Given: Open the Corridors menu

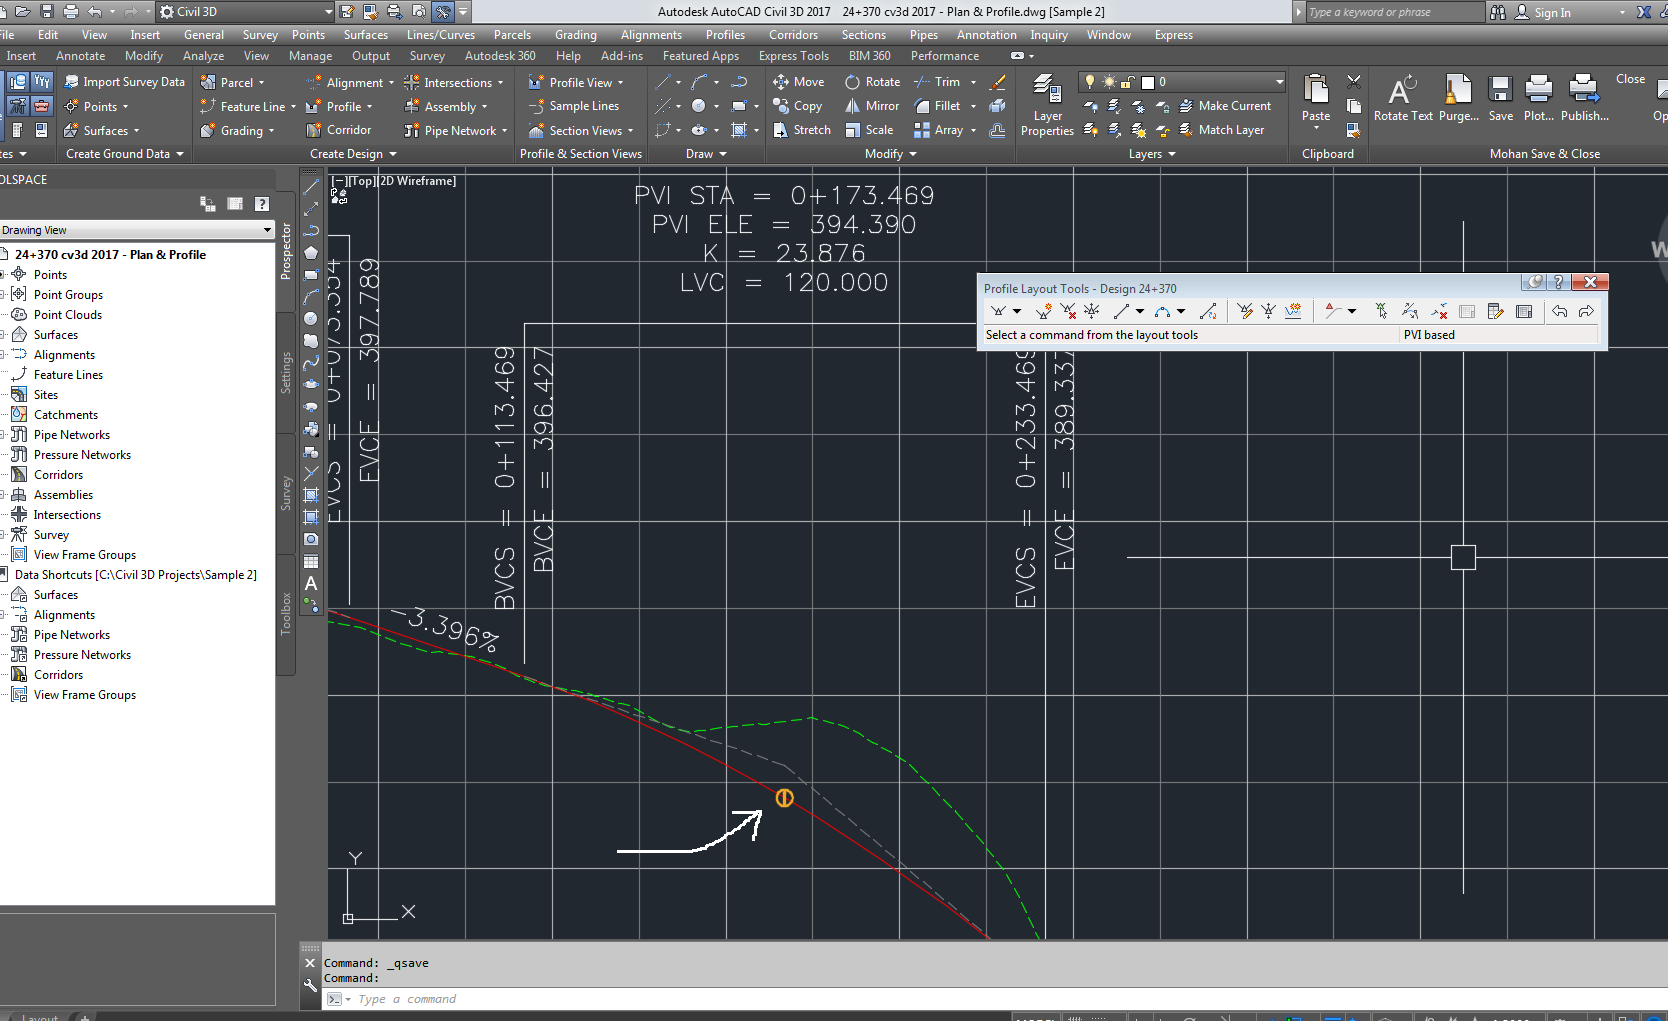Looking at the screenshot, I should coord(792,35).
